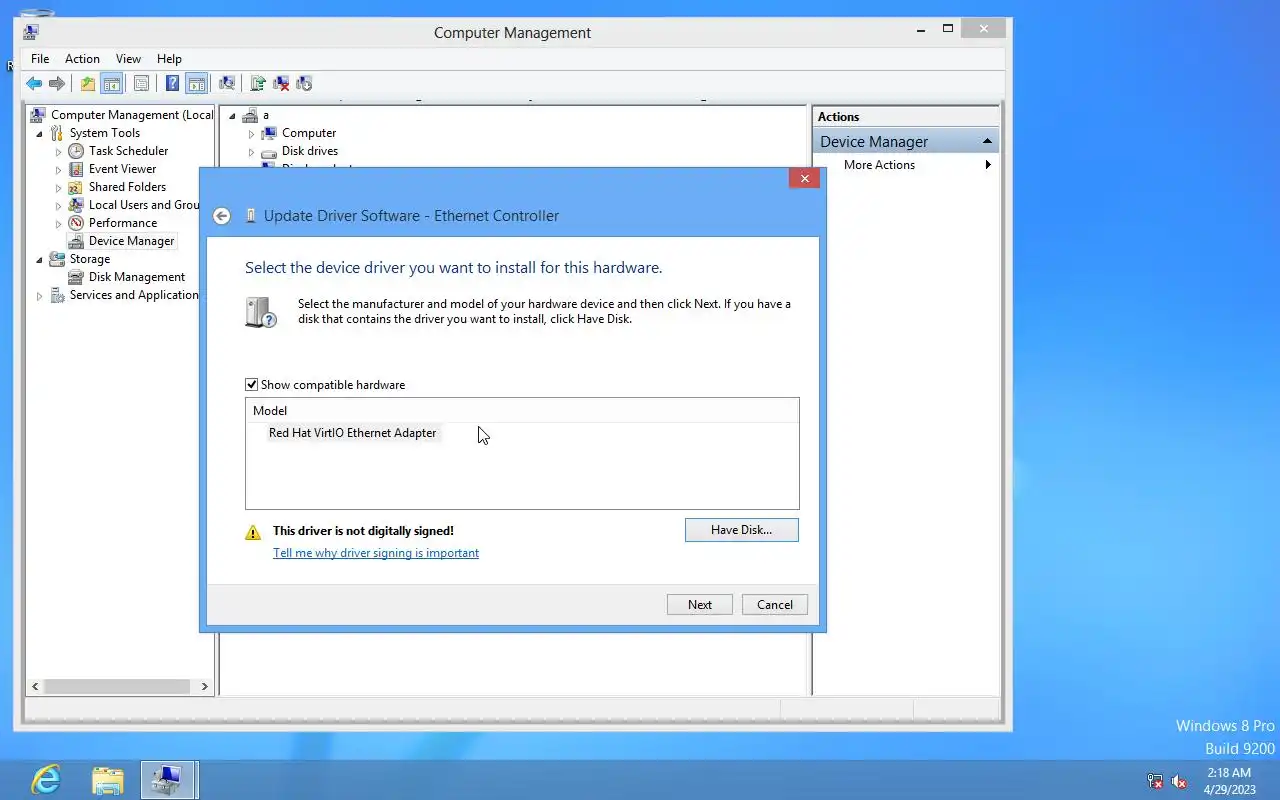Open File Explorer from the taskbar

(x=107, y=780)
